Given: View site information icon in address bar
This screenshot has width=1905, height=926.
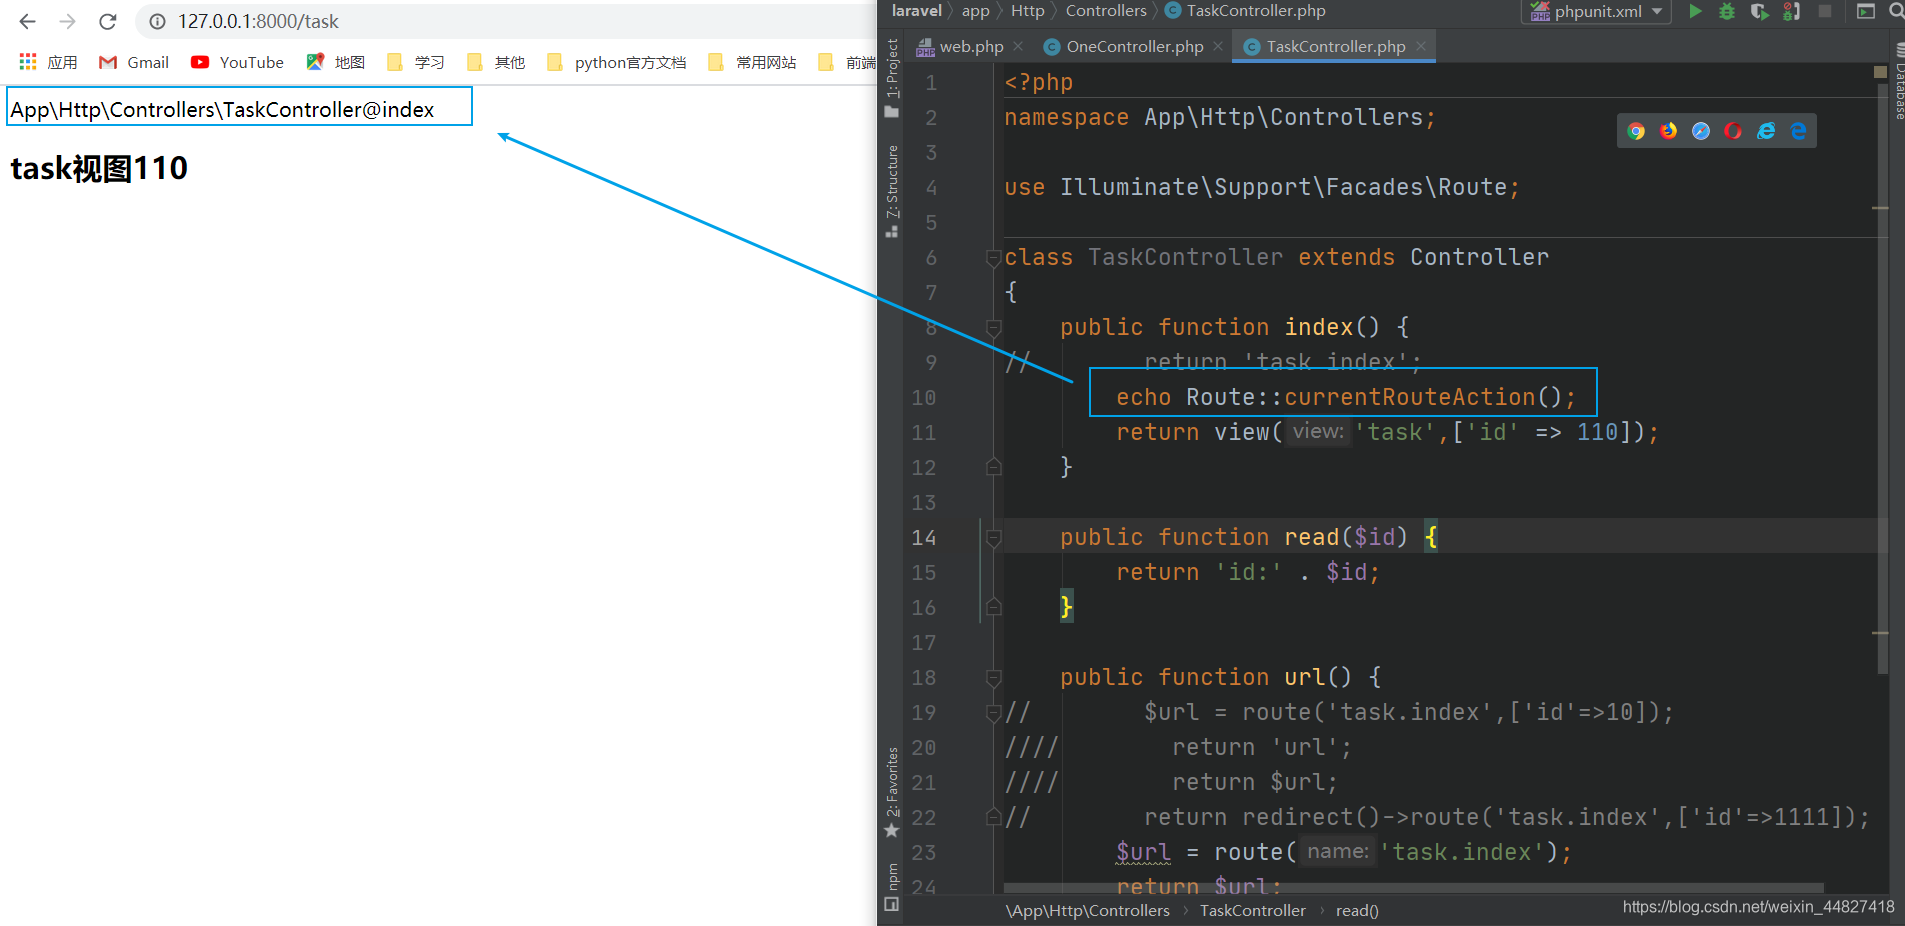Looking at the screenshot, I should coord(157,21).
